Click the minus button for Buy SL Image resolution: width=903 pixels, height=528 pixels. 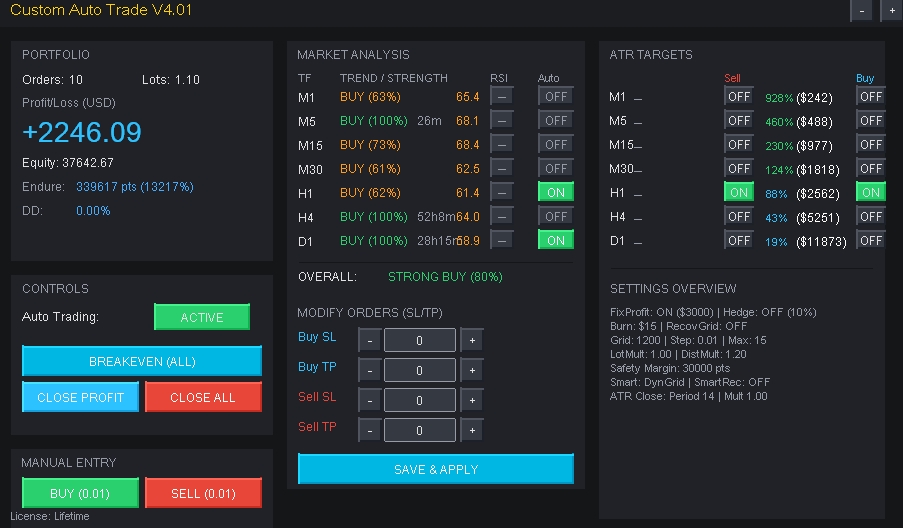[369, 340]
